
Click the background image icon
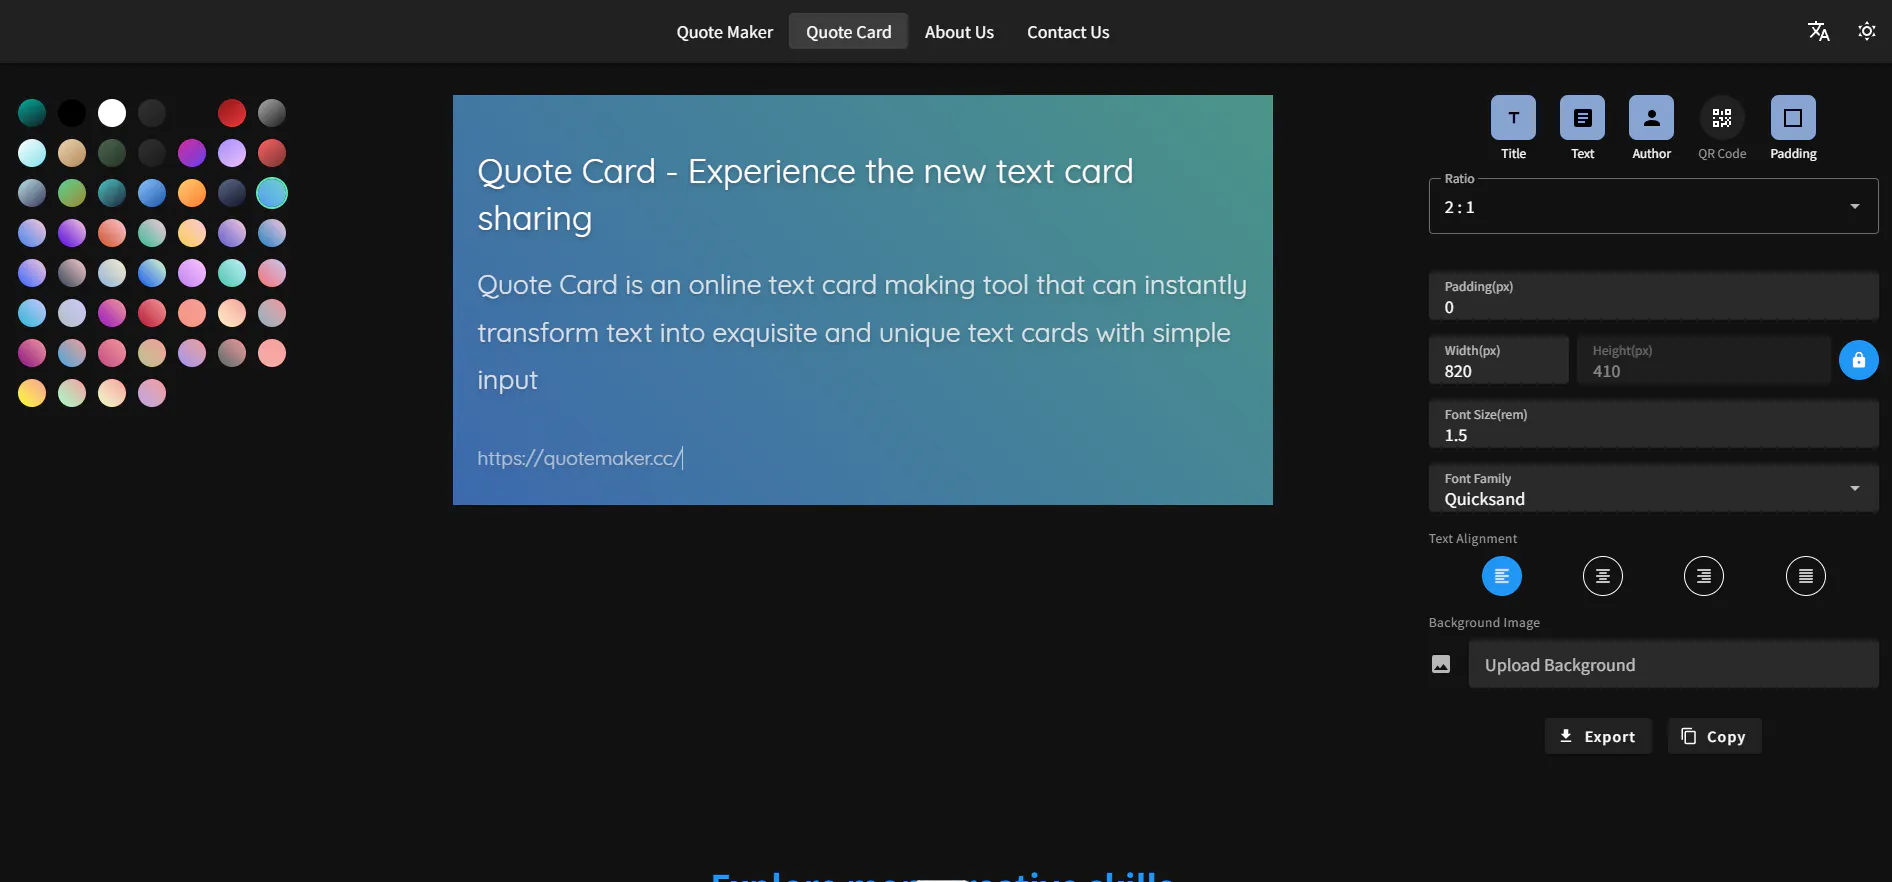coord(1440,664)
